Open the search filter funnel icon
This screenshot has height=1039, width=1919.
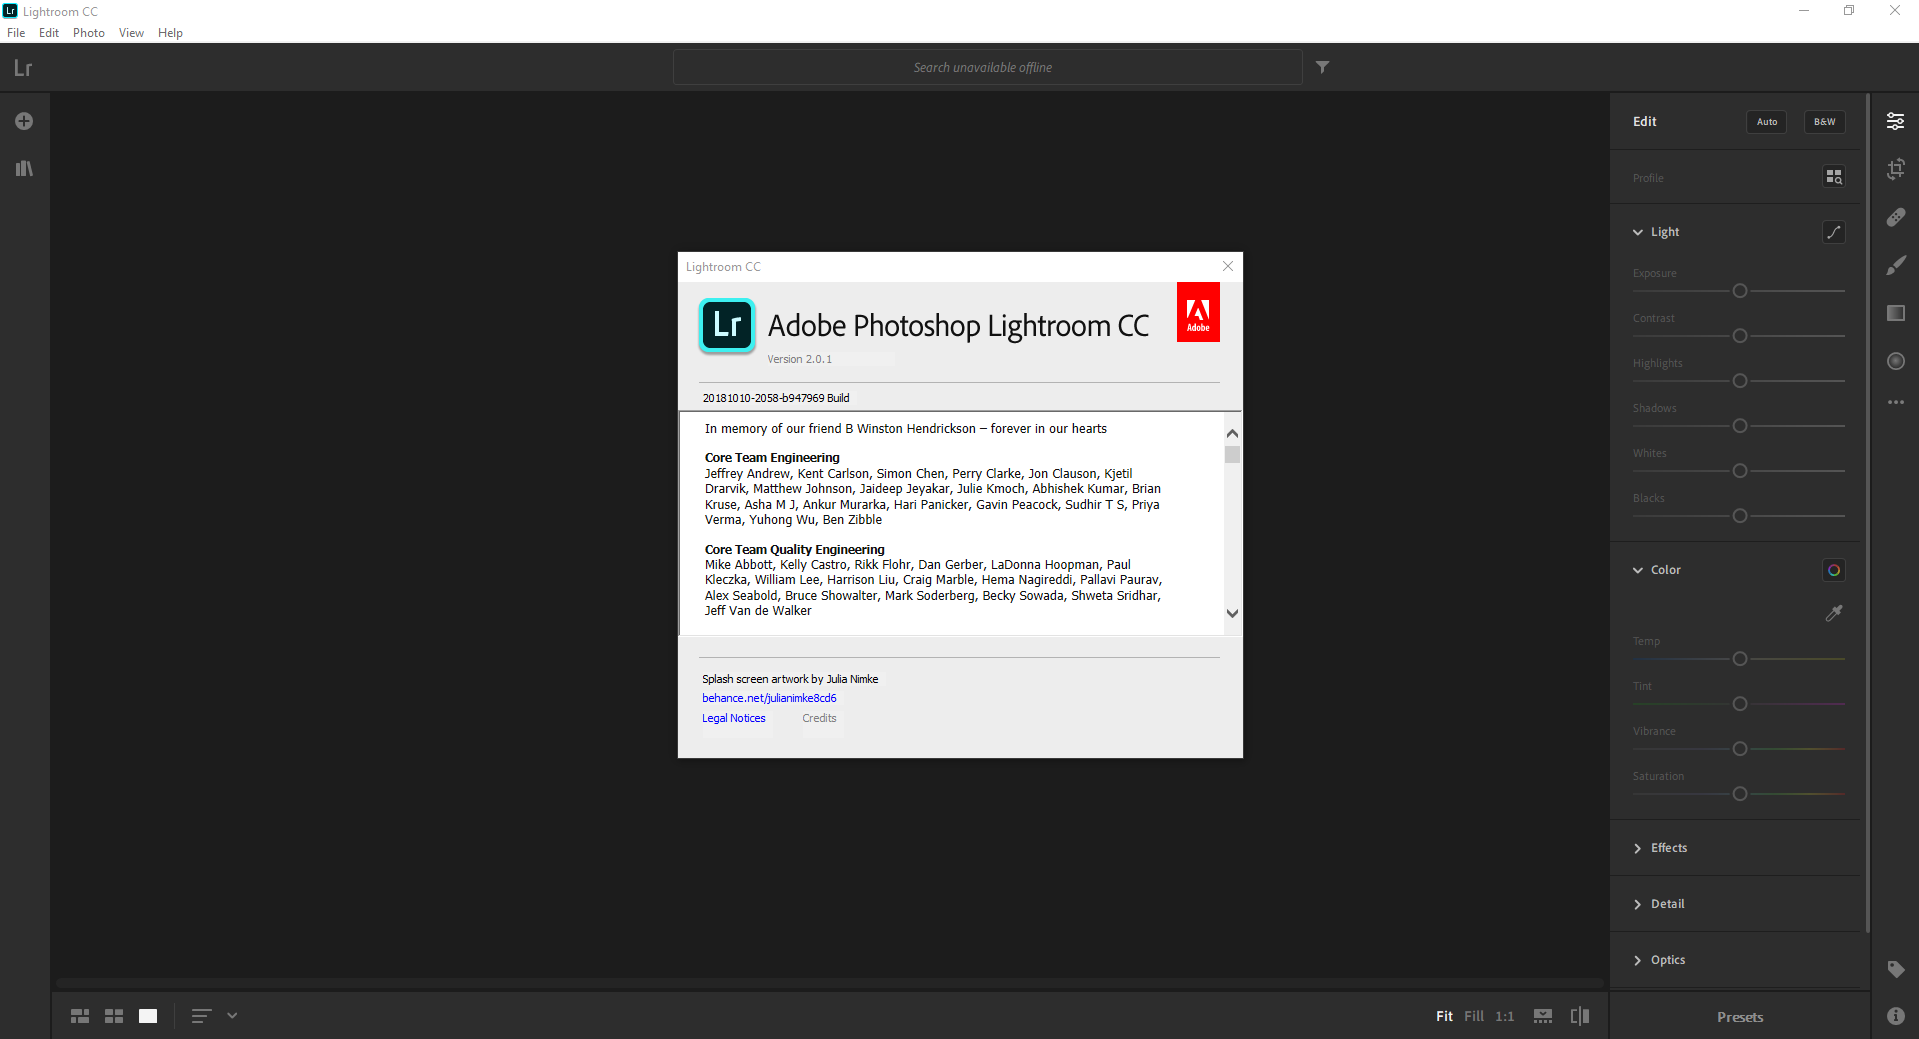tap(1322, 67)
